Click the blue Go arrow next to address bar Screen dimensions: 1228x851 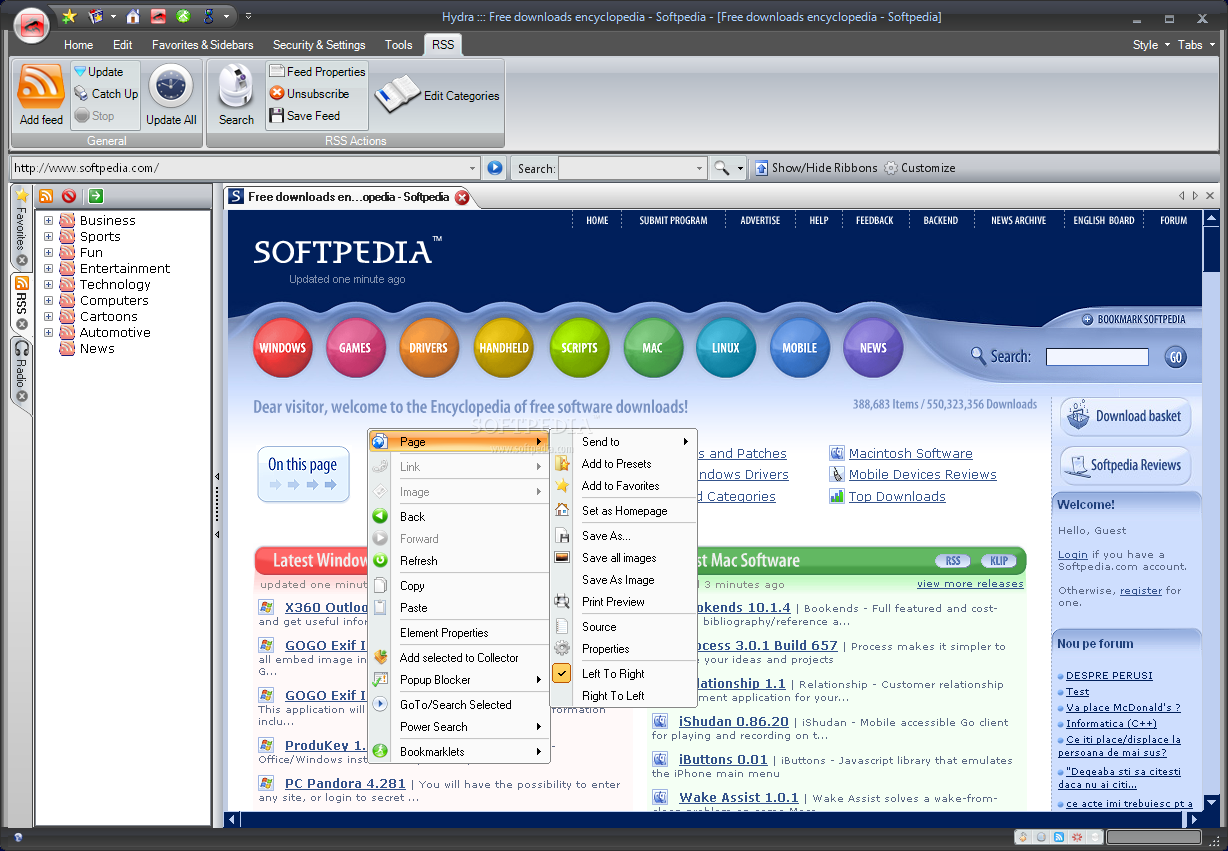[x=494, y=168]
